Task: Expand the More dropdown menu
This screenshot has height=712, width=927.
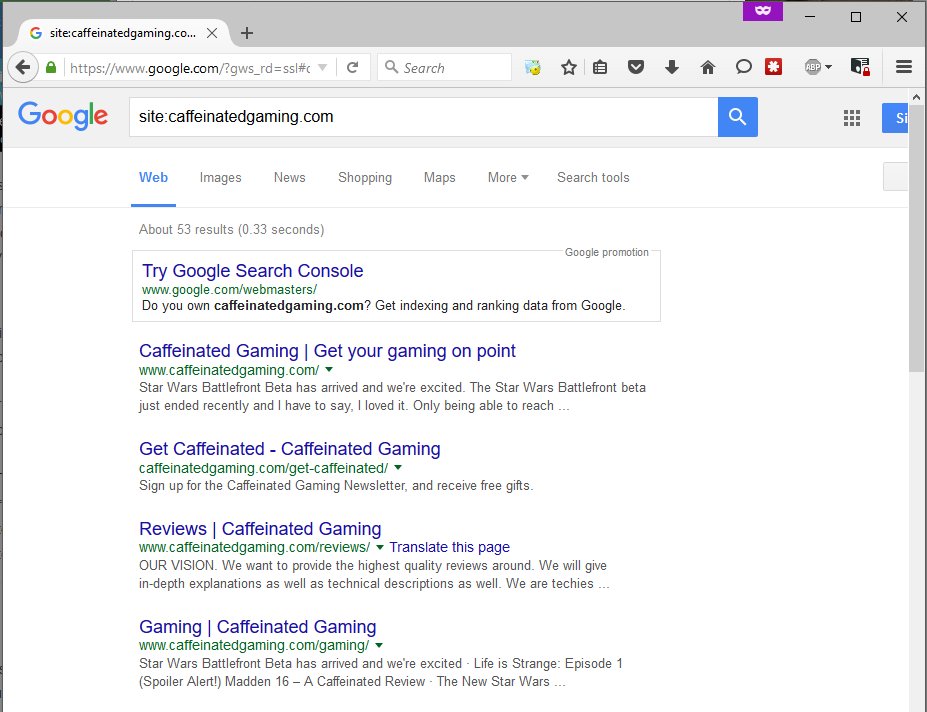Action: pyautogui.click(x=508, y=177)
